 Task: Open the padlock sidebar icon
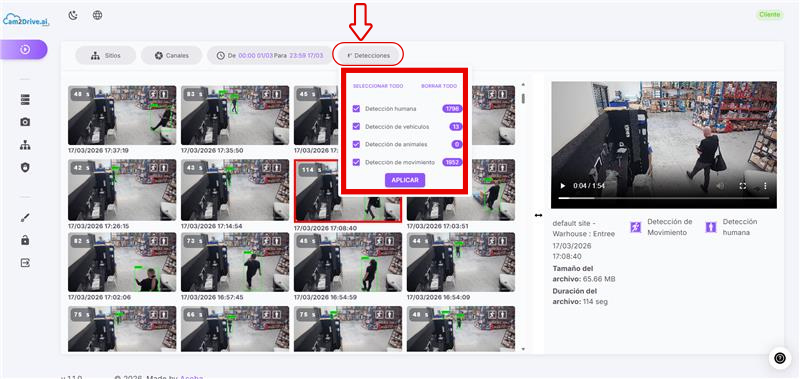coord(25,240)
